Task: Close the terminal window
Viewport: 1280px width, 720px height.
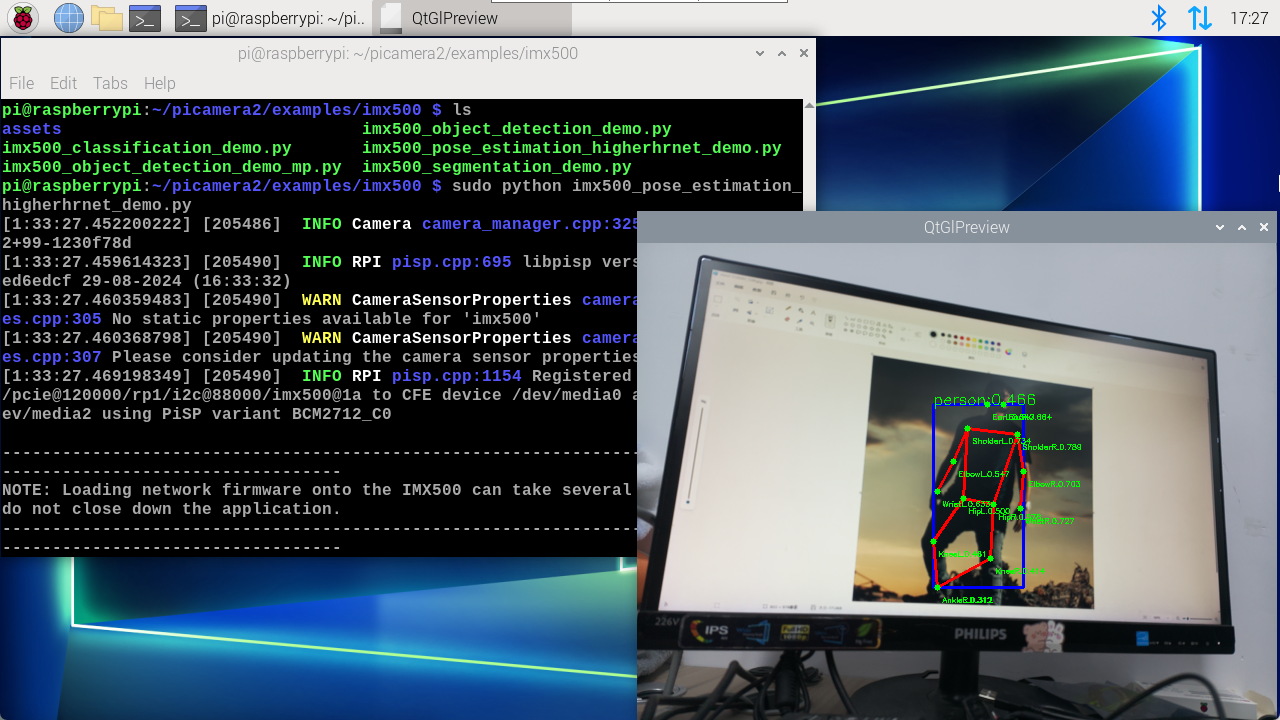Action: (x=803, y=53)
